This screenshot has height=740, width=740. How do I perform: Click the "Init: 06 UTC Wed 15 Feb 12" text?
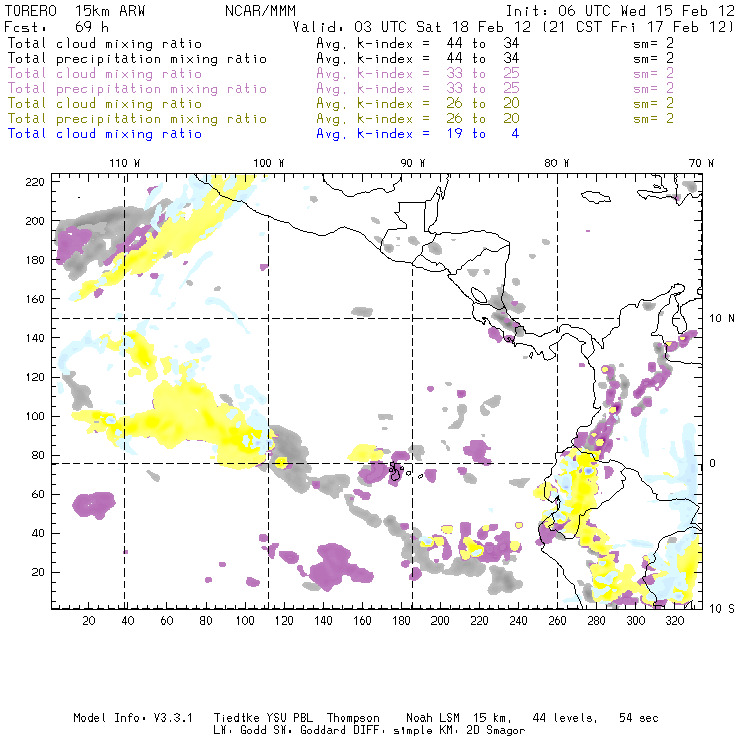[620, 11]
